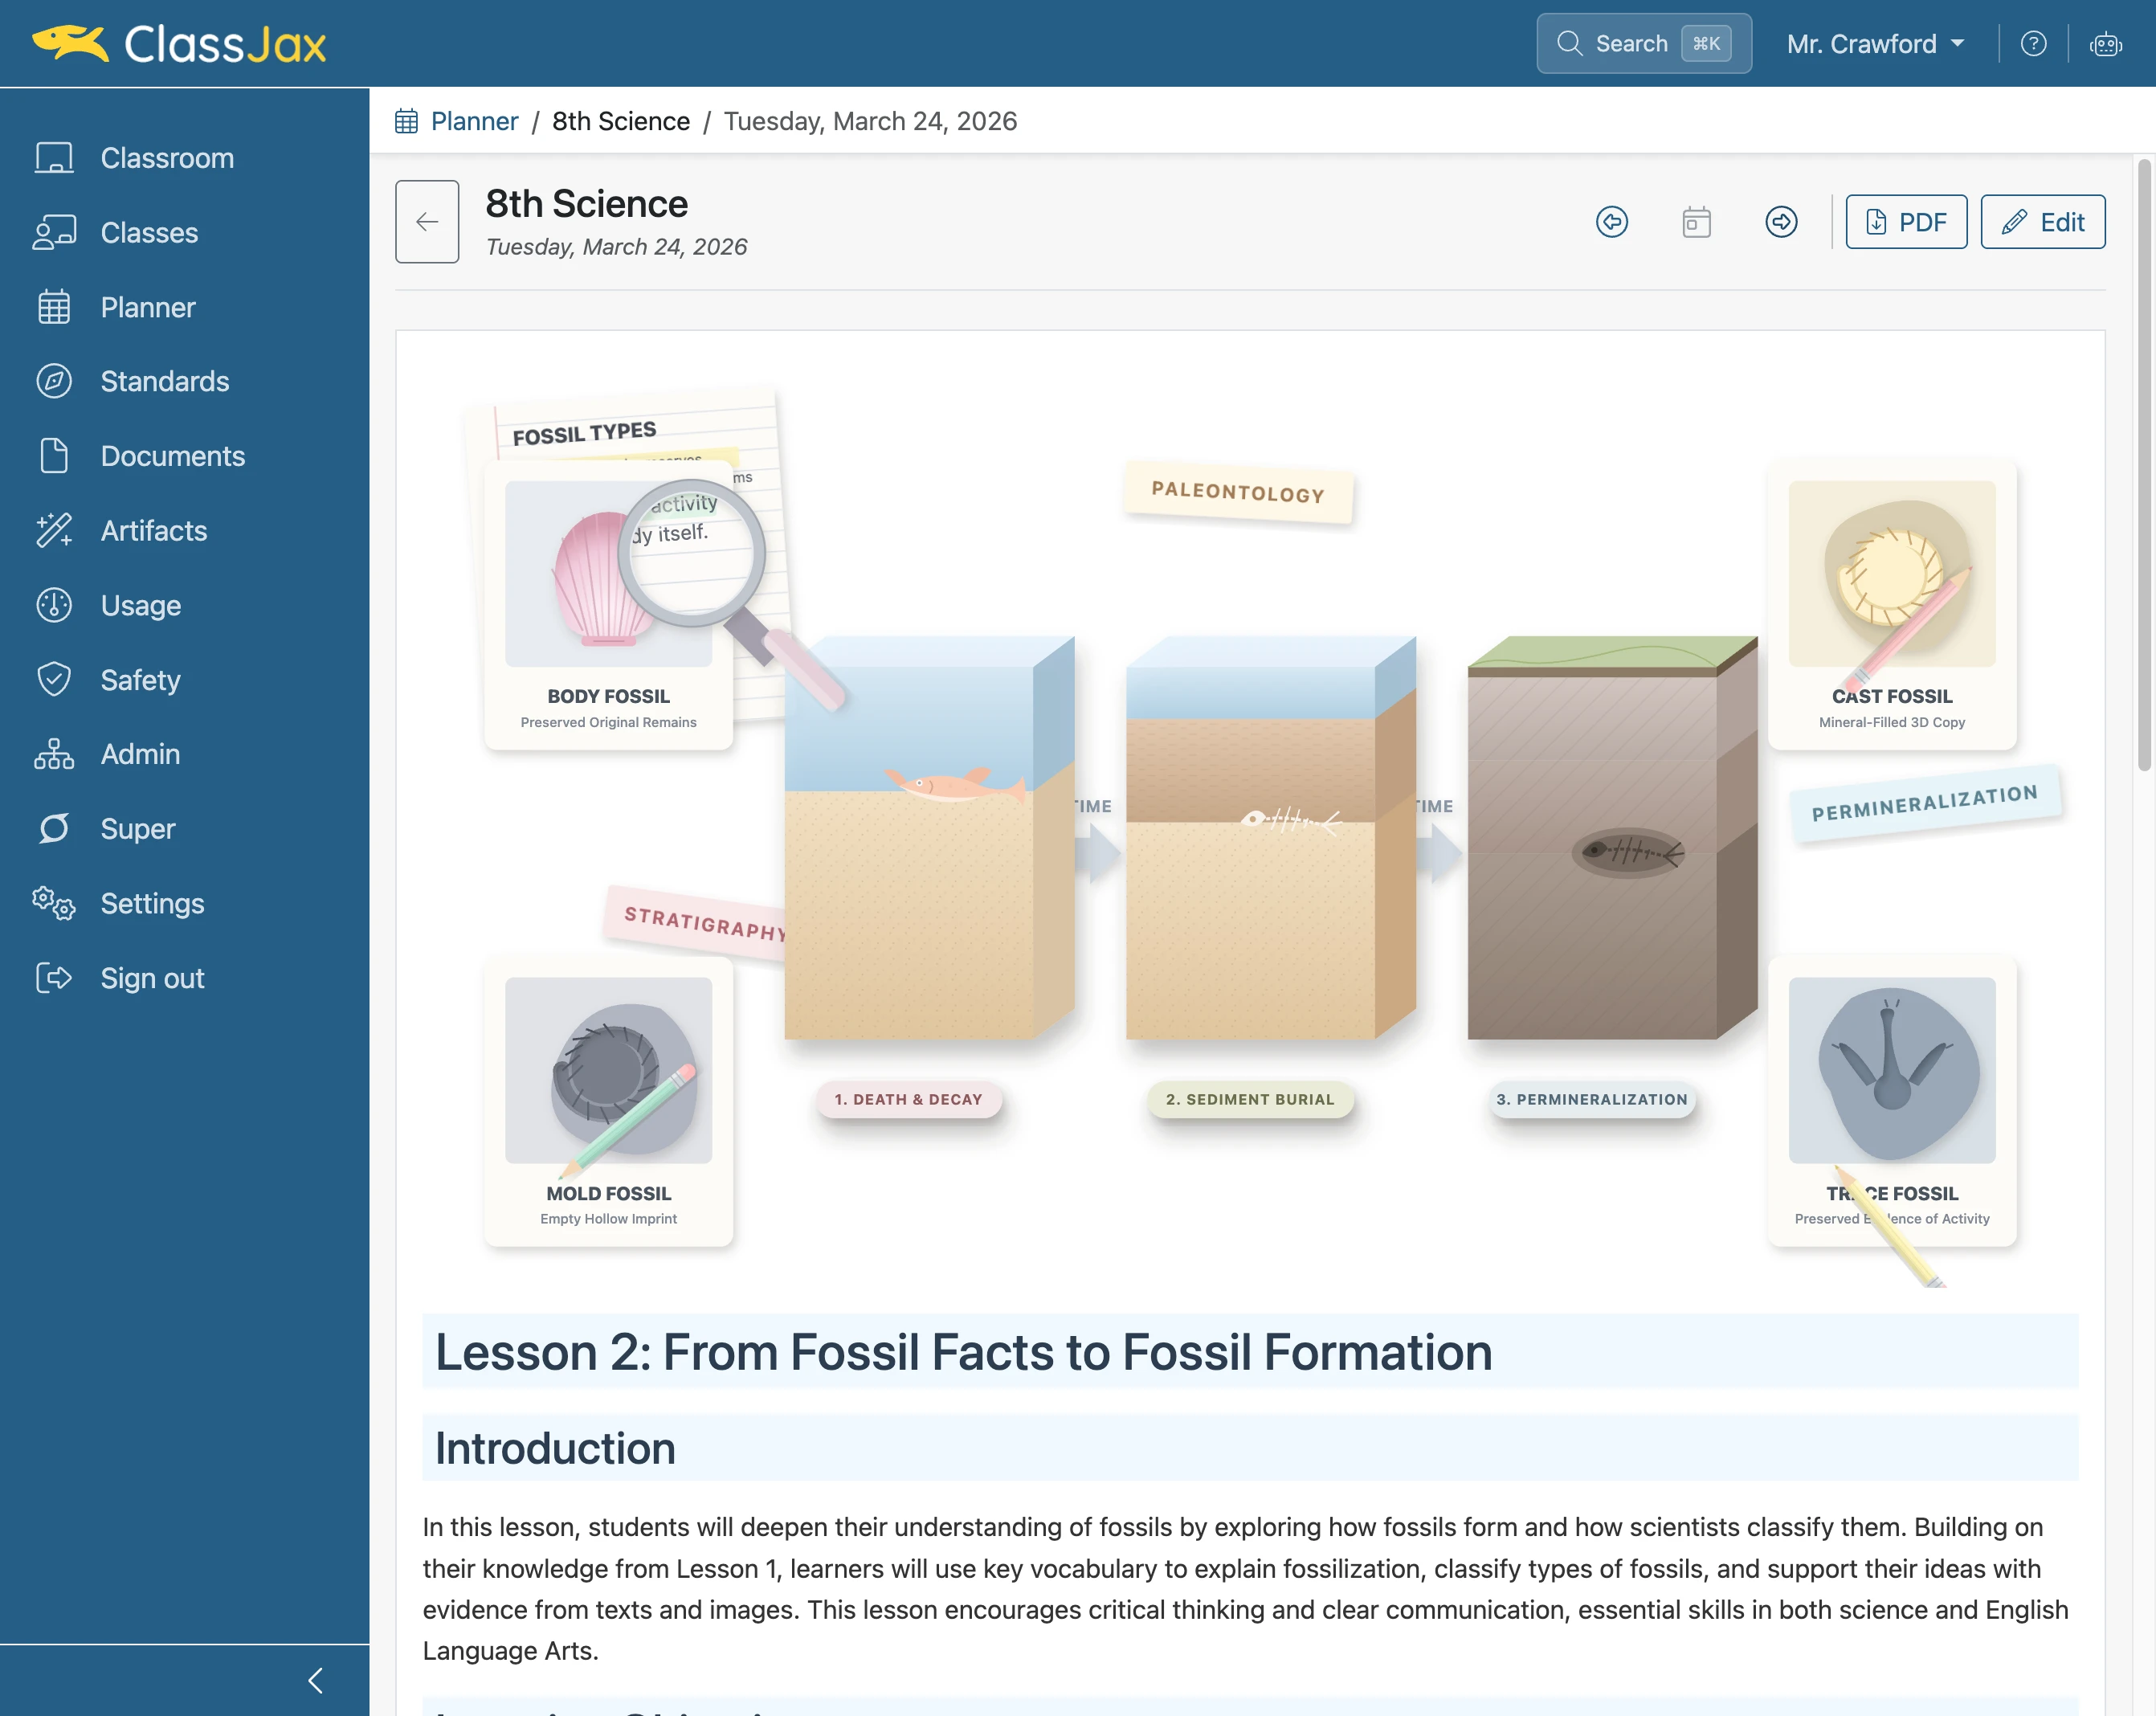Image resolution: width=2156 pixels, height=1716 pixels.
Task: Click the page vertical scrollbar
Action: point(2144,465)
